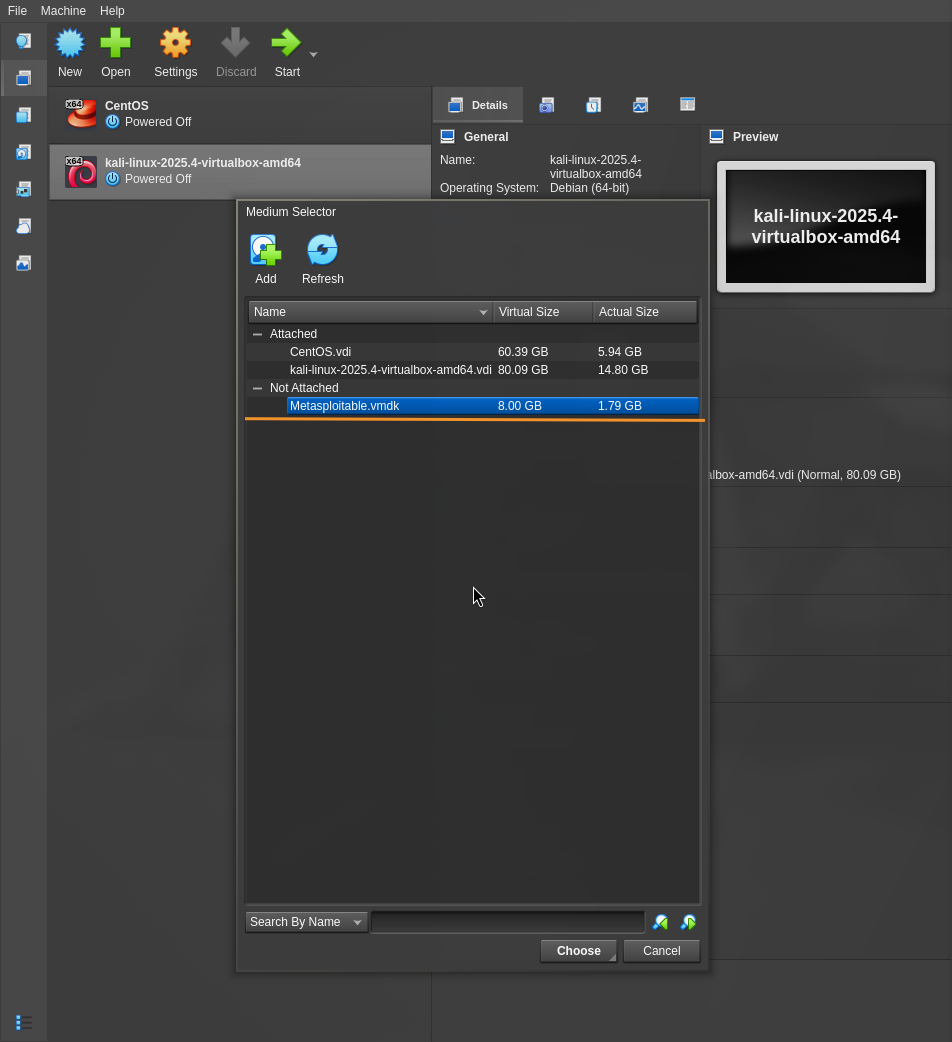
Task: Click the 60.39 GB virtual size cell
Action: point(523,352)
